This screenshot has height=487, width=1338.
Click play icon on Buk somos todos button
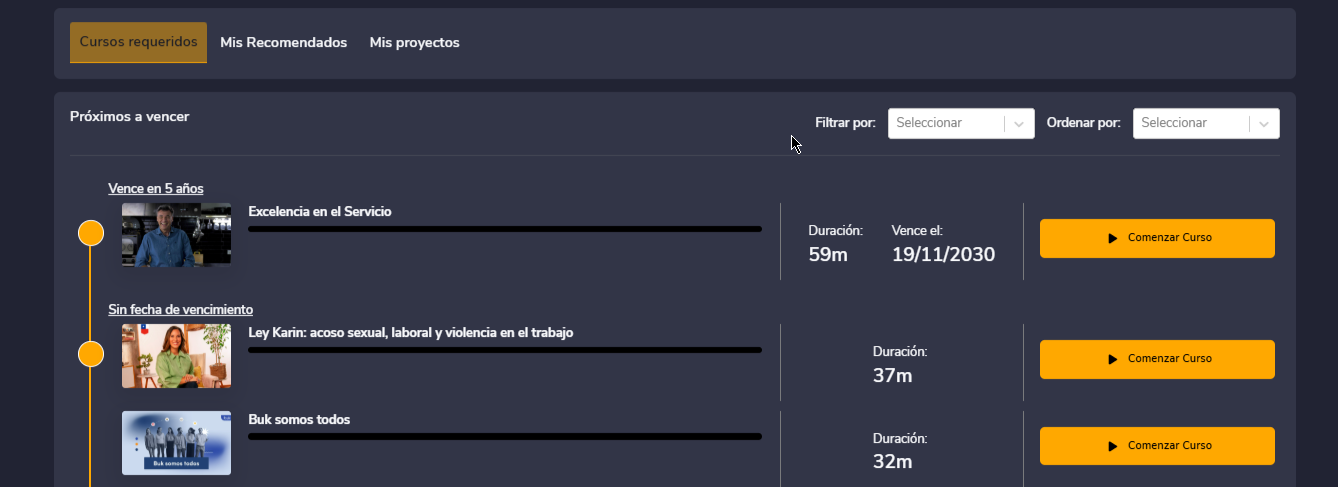[x=1112, y=447]
